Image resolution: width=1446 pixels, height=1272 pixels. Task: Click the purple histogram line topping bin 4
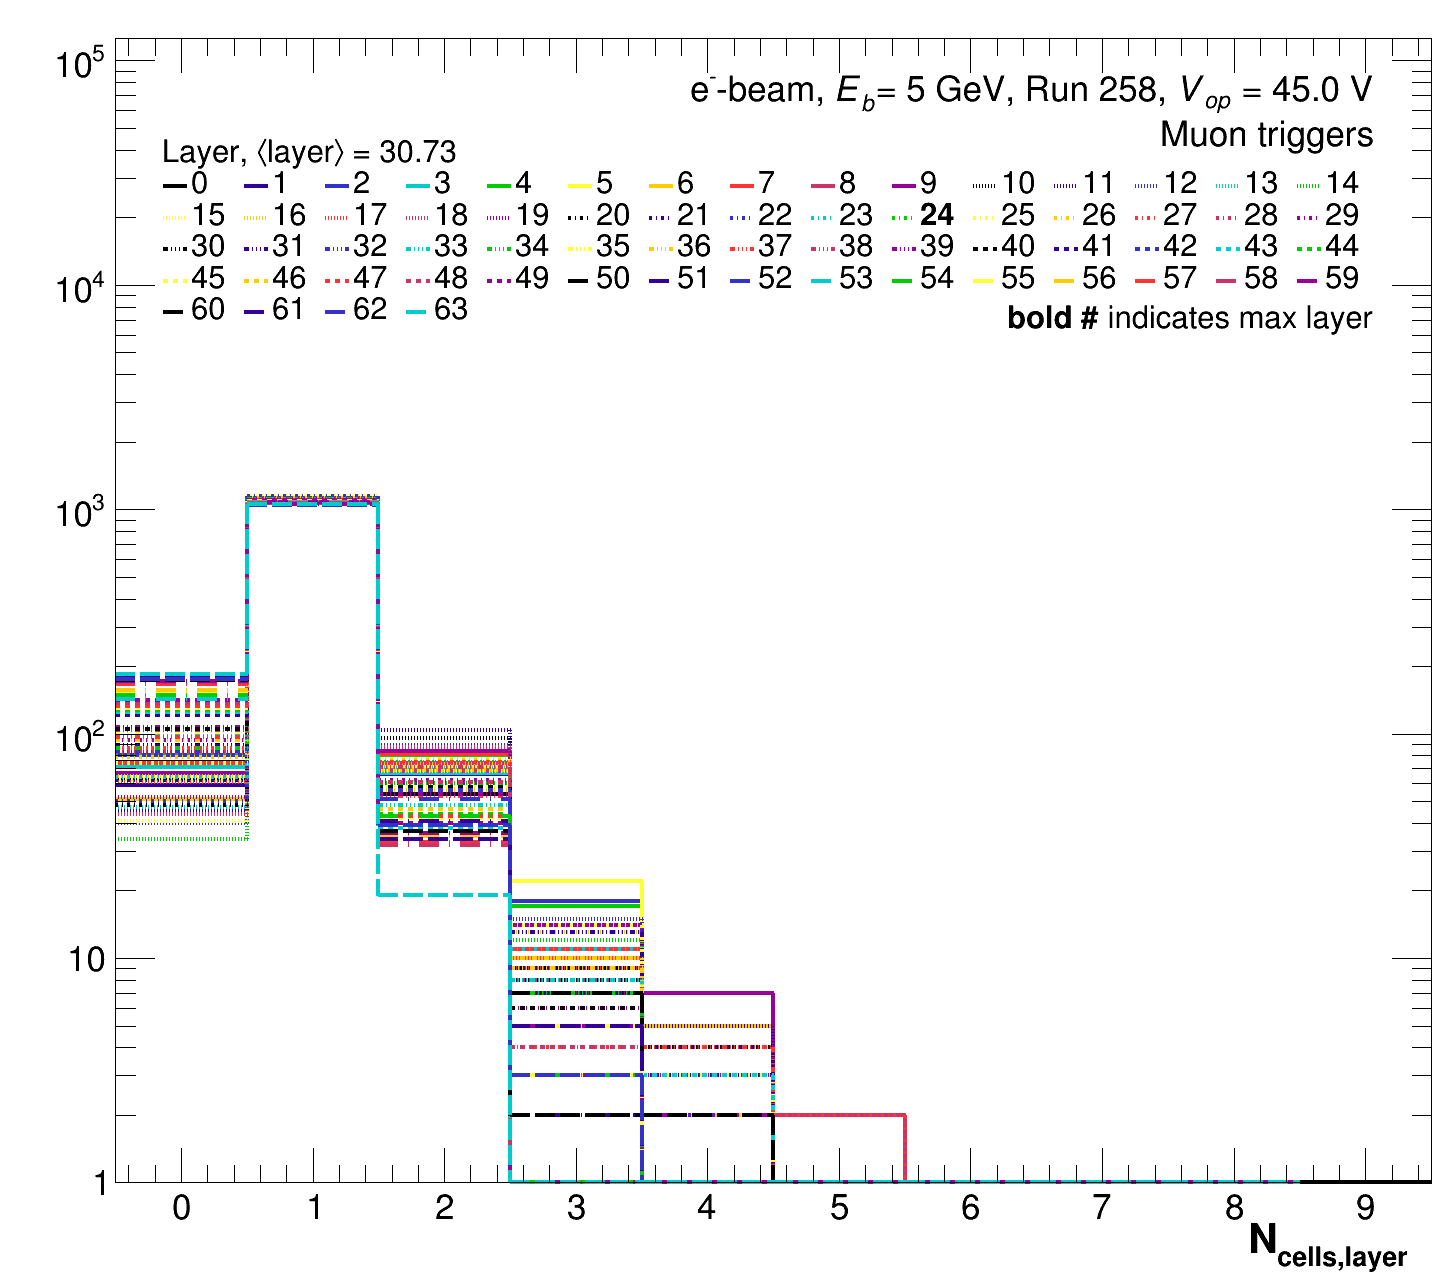pyautogui.click(x=707, y=993)
